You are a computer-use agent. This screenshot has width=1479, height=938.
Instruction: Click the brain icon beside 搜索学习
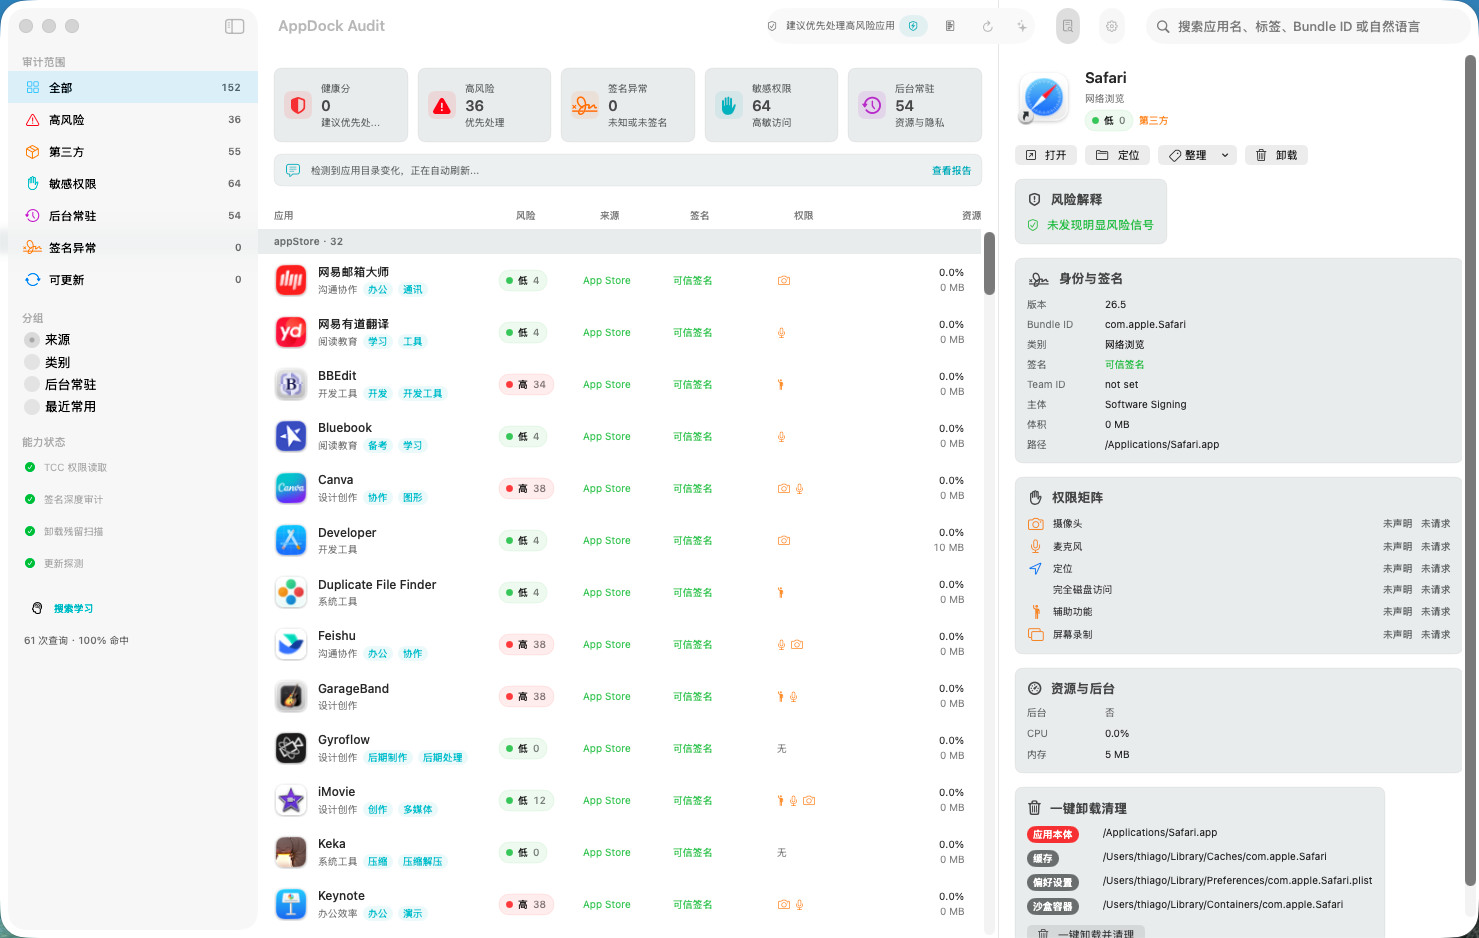point(37,608)
